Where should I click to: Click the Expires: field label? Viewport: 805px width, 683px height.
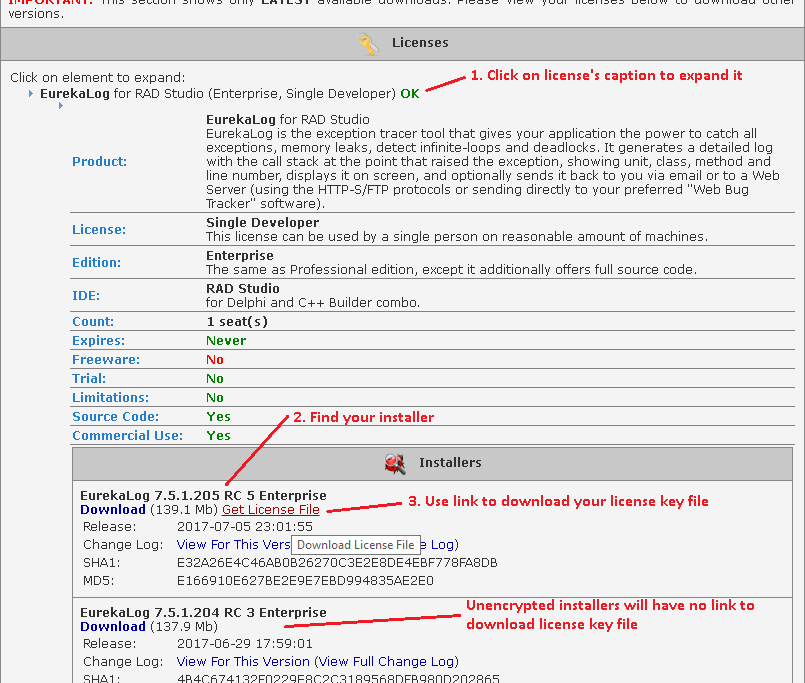pyautogui.click(x=98, y=340)
